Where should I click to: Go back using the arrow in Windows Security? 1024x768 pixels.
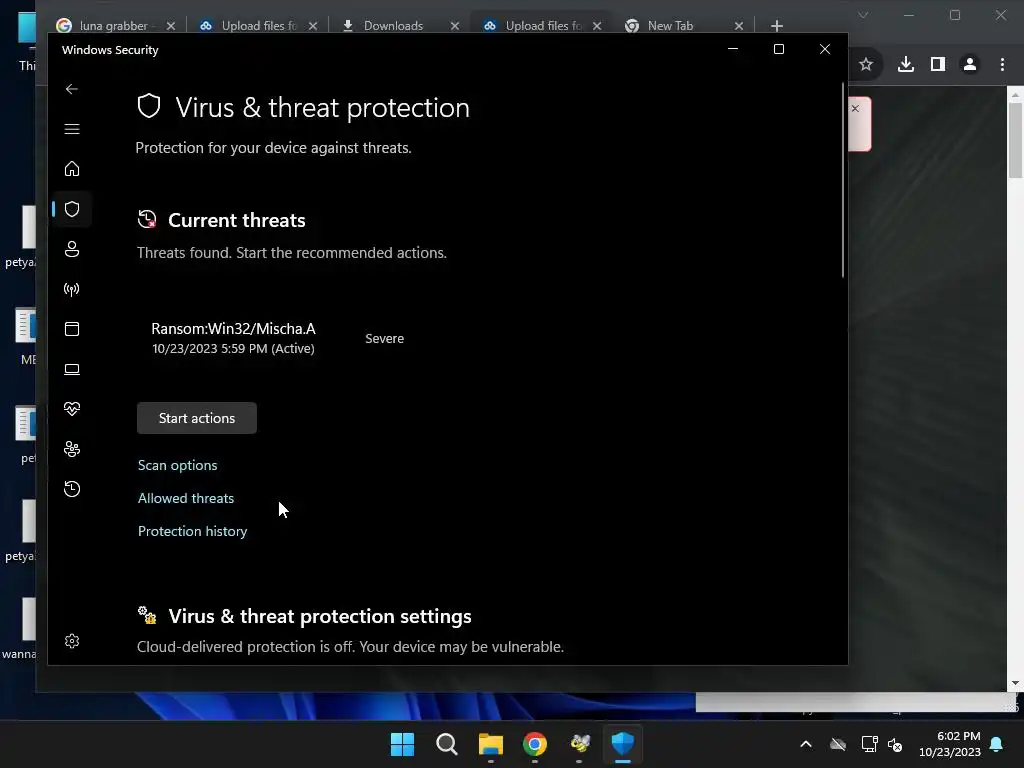point(72,89)
